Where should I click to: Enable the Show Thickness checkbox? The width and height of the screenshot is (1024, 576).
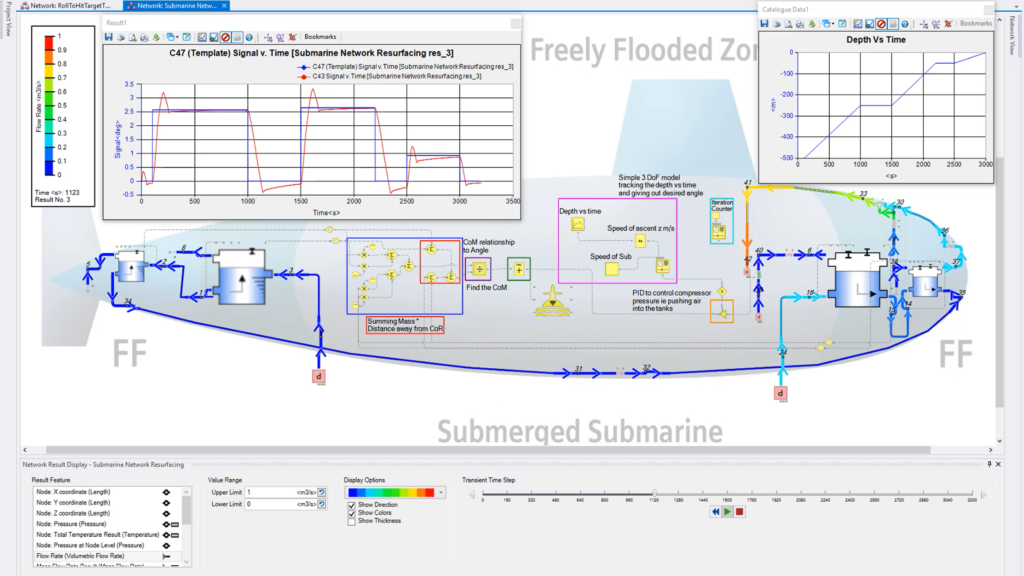[x=351, y=521]
